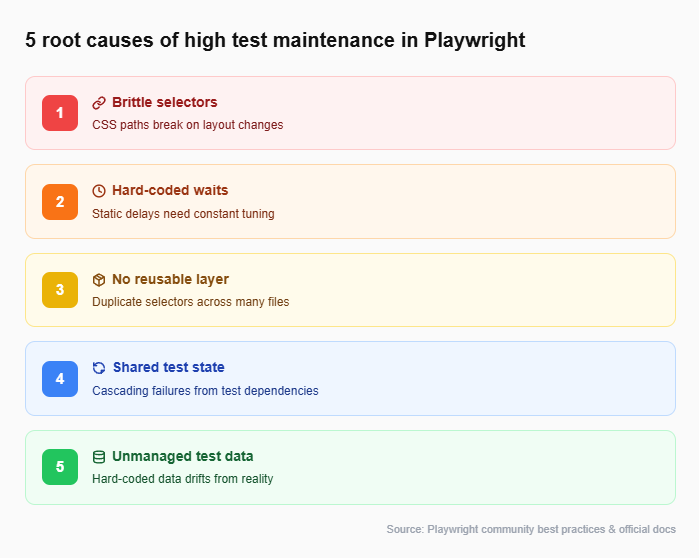Image resolution: width=699 pixels, height=558 pixels.
Task: Click 'Cascading failures from test dependencies' description
Action: (205, 390)
